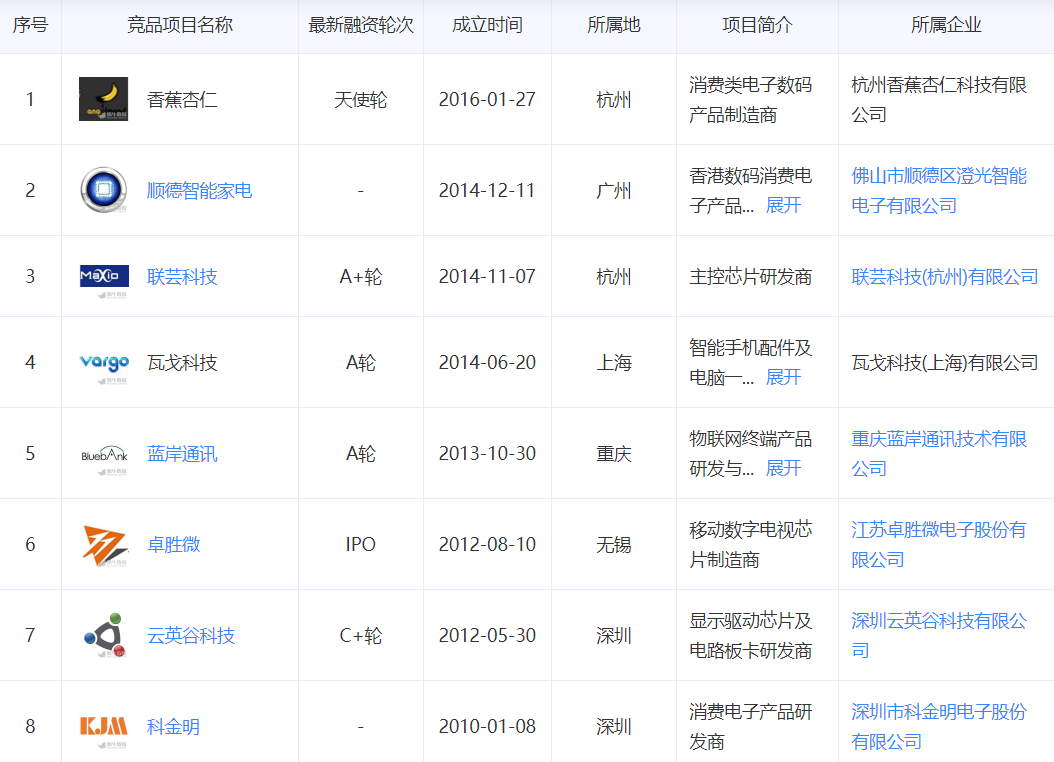This screenshot has height=762, width=1054.
Task: Open 深圳云英谷科技有限公司 company link
Action: coord(939,635)
